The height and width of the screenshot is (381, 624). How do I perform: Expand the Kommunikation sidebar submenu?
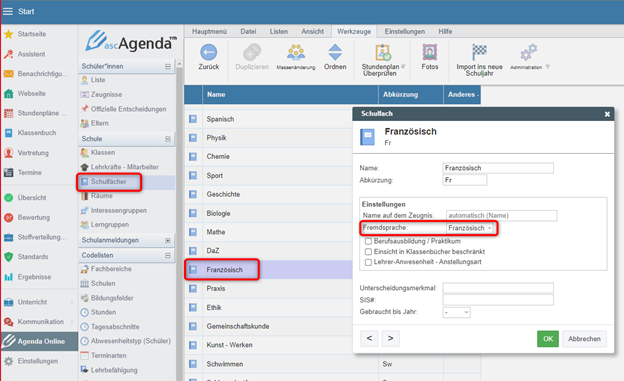72,322
